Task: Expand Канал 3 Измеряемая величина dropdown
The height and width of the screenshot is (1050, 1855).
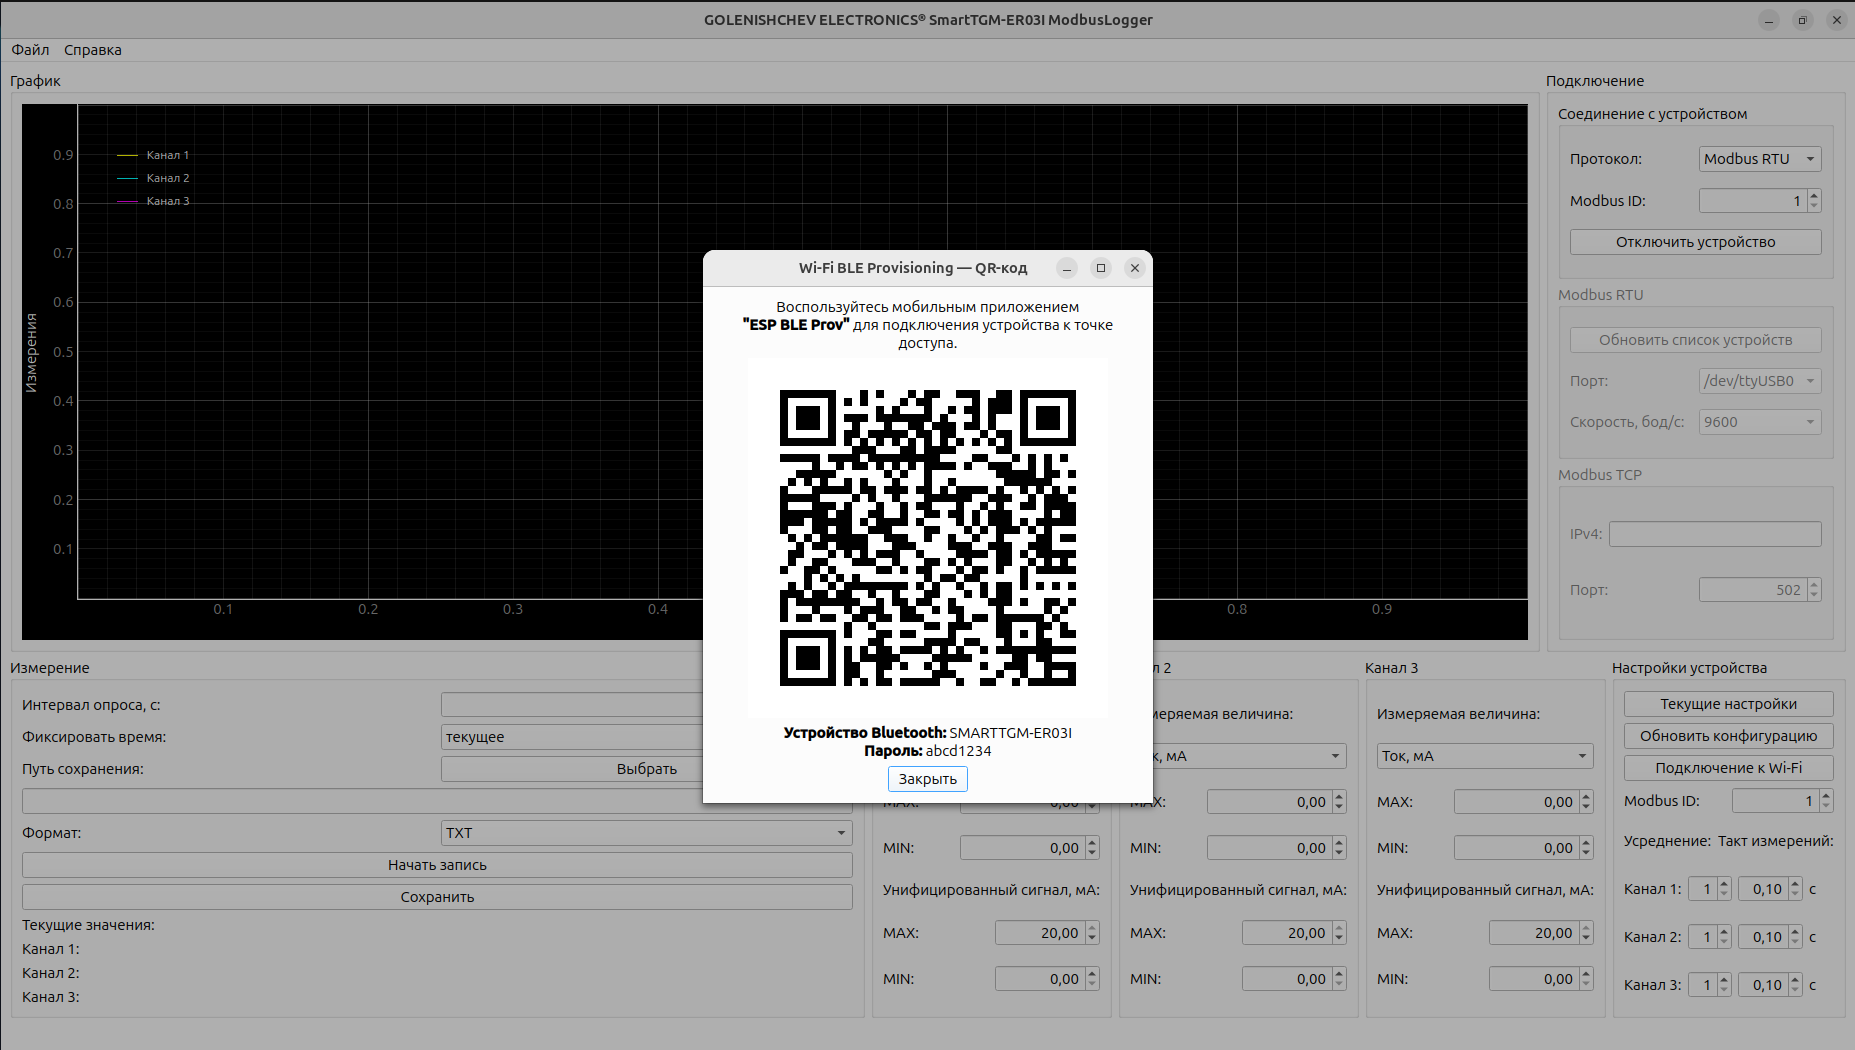Action: coord(1484,756)
